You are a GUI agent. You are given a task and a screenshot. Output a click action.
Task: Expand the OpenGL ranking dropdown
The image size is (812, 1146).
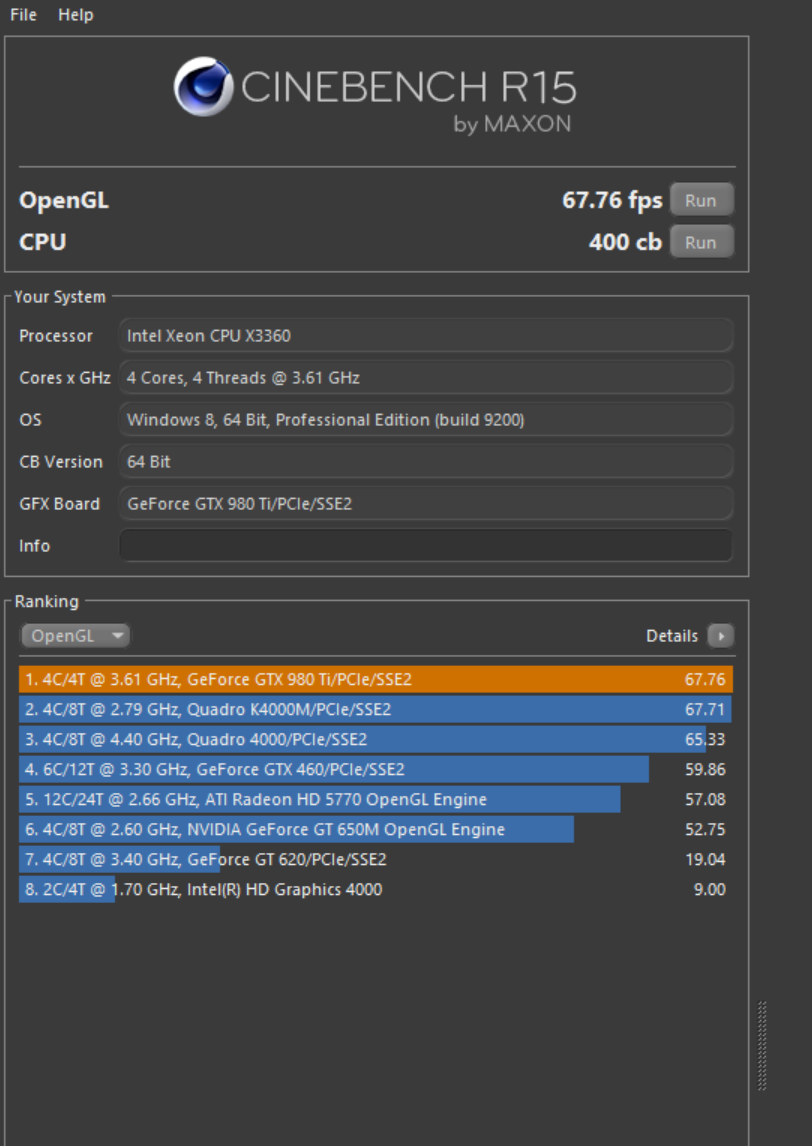point(75,636)
